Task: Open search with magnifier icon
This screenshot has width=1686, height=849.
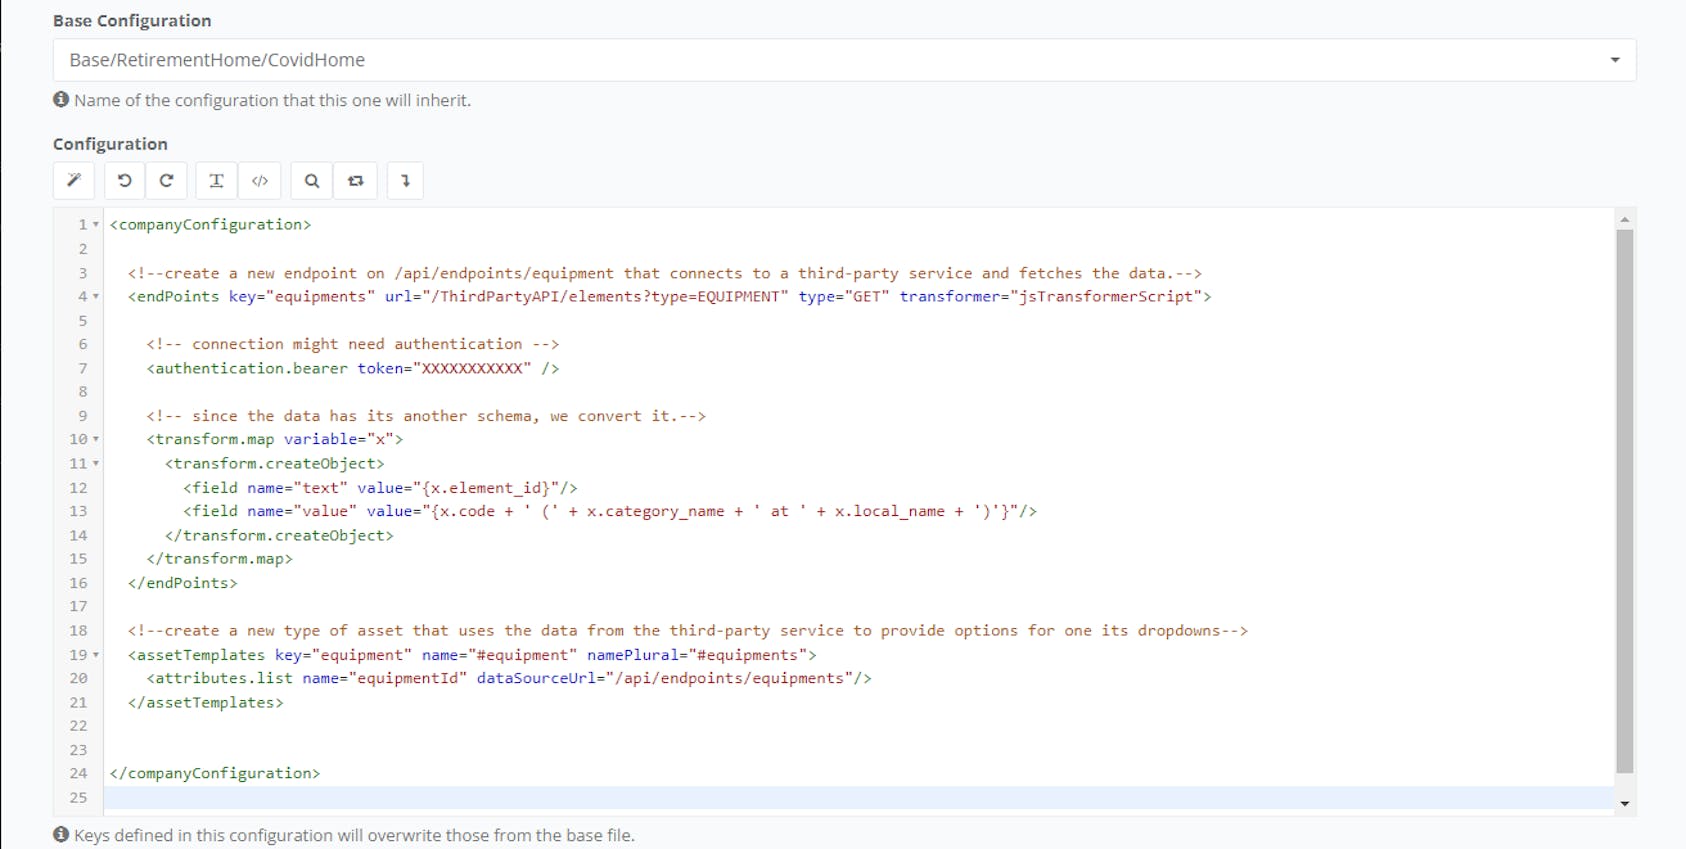Action: click(x=312, y=181)
